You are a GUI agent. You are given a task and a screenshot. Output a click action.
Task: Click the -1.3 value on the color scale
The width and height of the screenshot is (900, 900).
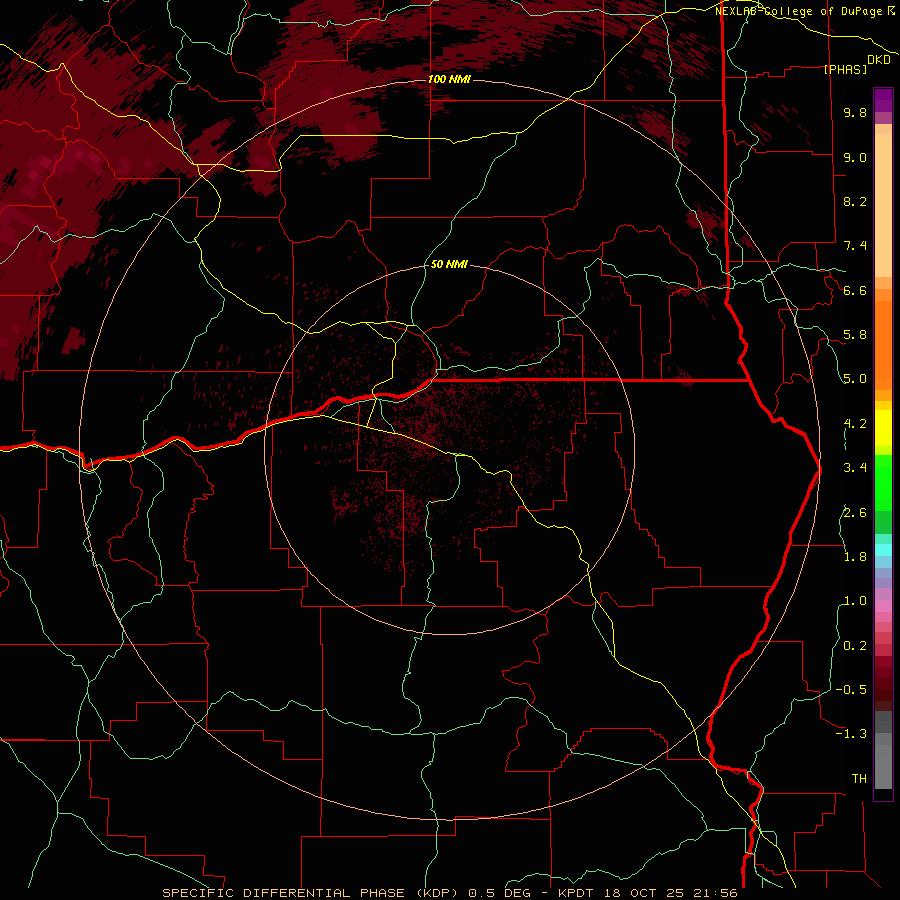click(851, 734)
